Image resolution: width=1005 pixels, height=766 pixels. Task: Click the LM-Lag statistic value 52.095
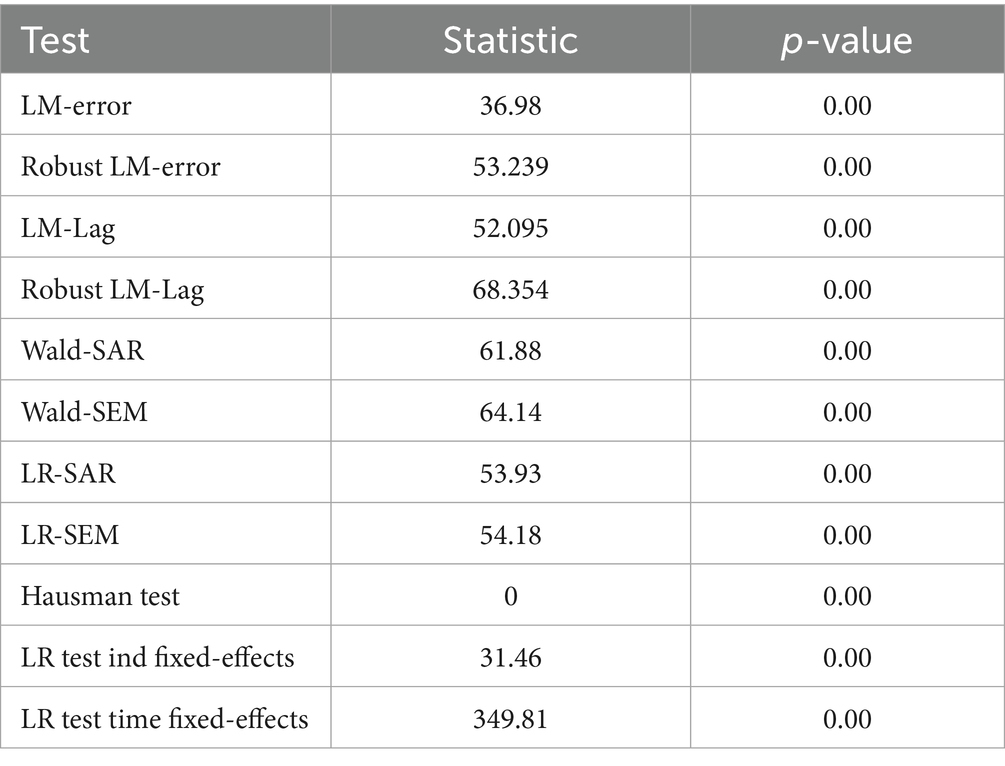pos(510,228)
